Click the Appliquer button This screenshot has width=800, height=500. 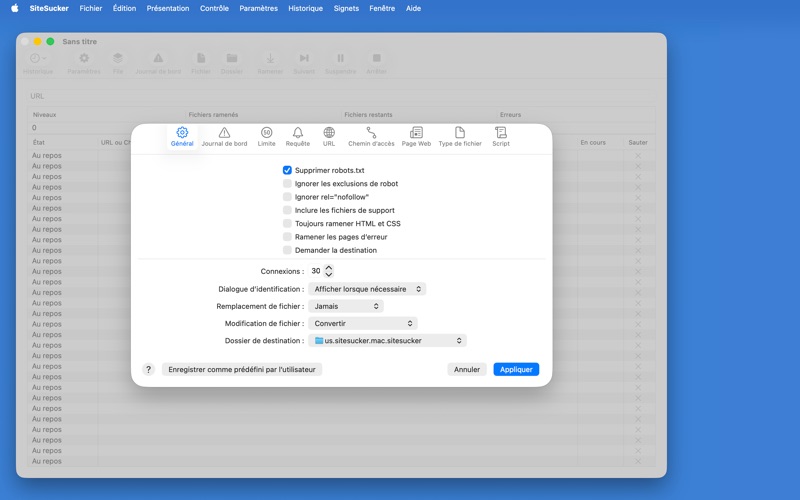tap(516, 369)
